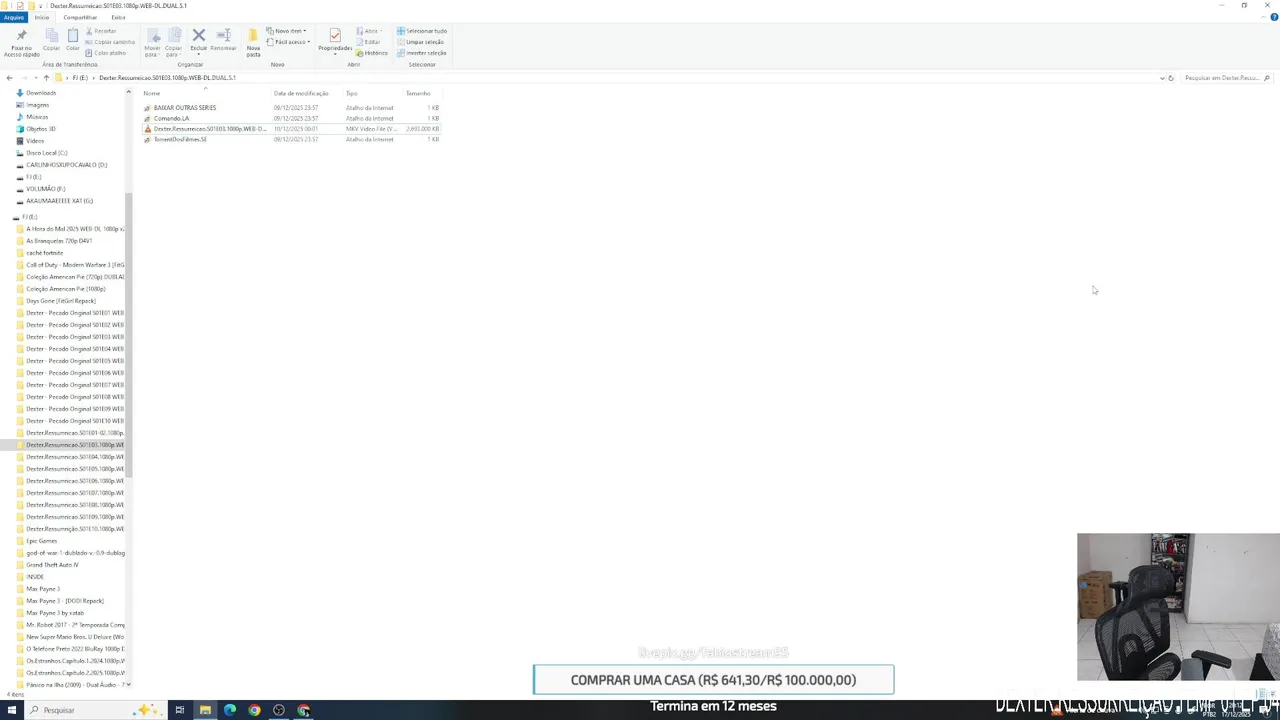Click Limpar seleção in the ribbon
Viewport: 1280px width, 720px height.
[x=421, y=42]
